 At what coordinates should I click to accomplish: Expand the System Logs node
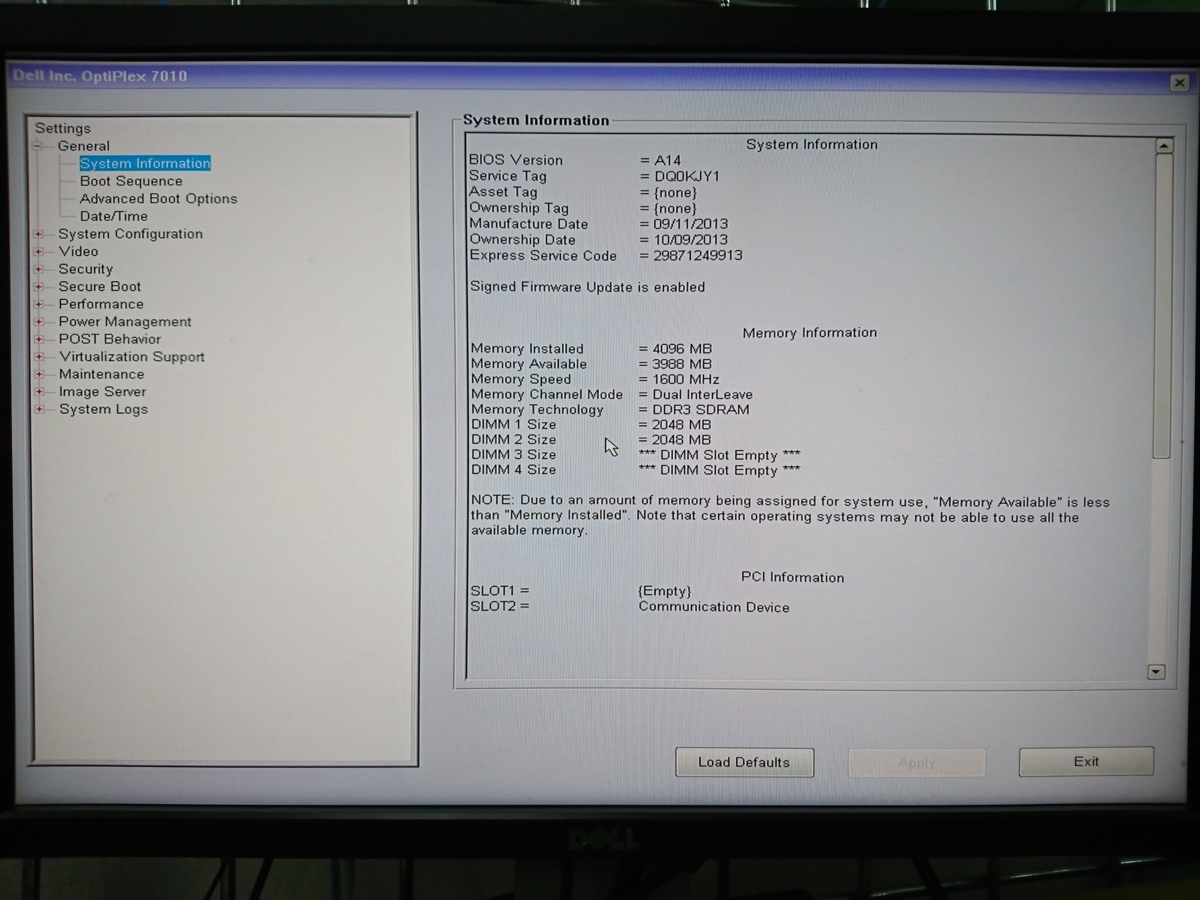tap(39, 409)
